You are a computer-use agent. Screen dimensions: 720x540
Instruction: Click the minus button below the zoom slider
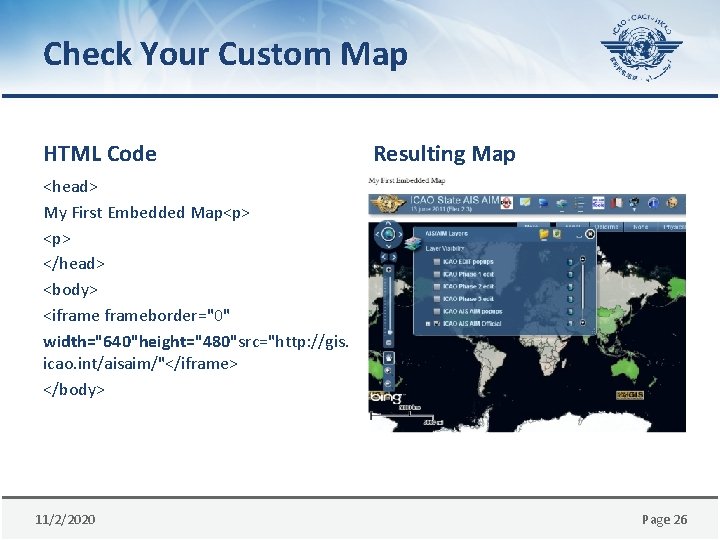click(388, 343)
